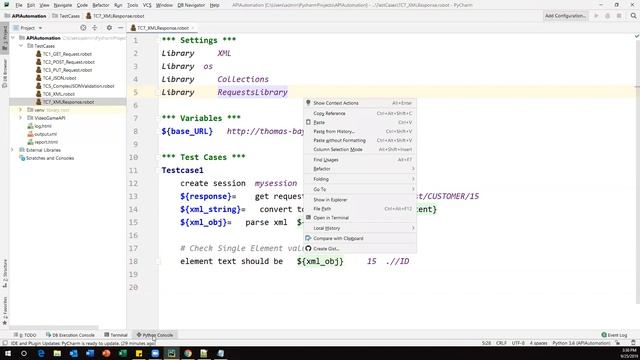This screenshot has width=640, height=360.
Task: Open PowerPoint from taskbar
Action: (106, 353)
